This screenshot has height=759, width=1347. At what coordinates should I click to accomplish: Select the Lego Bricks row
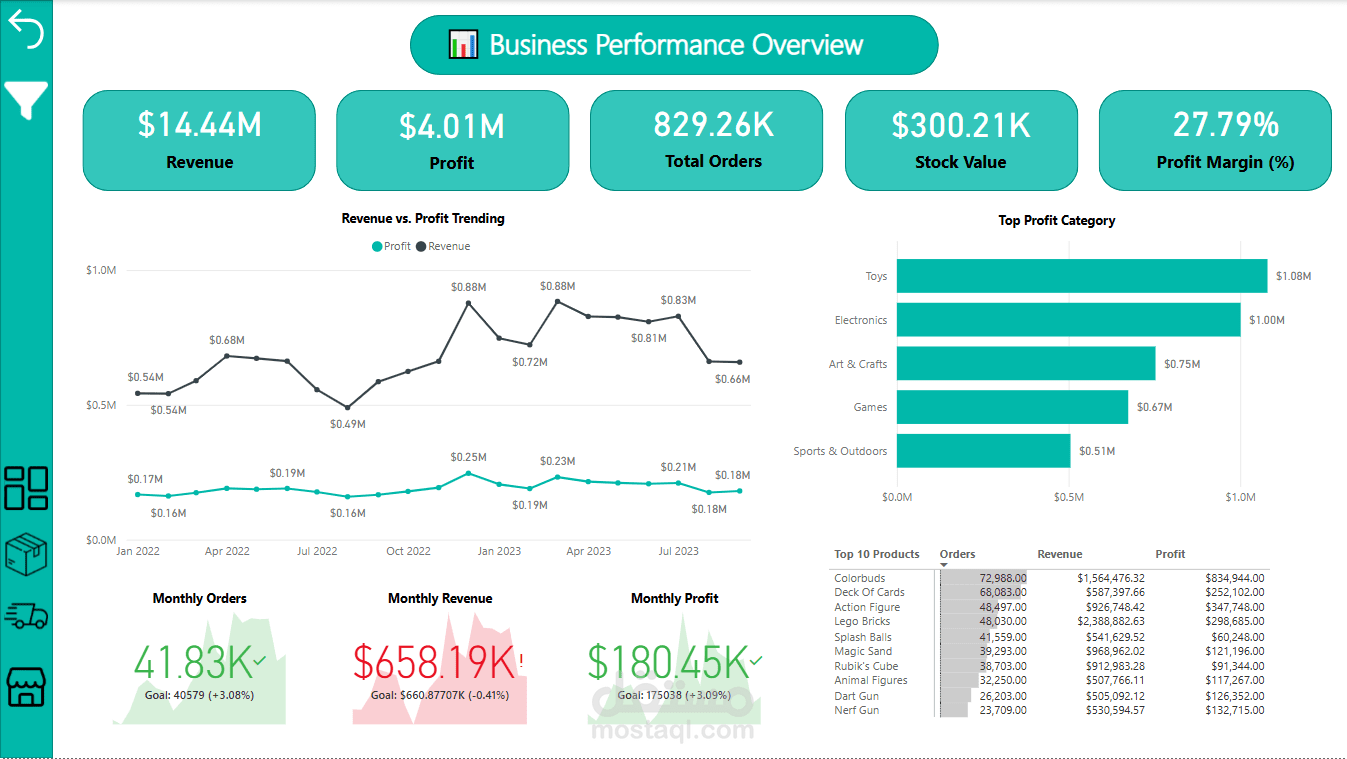click(1050, 621)
